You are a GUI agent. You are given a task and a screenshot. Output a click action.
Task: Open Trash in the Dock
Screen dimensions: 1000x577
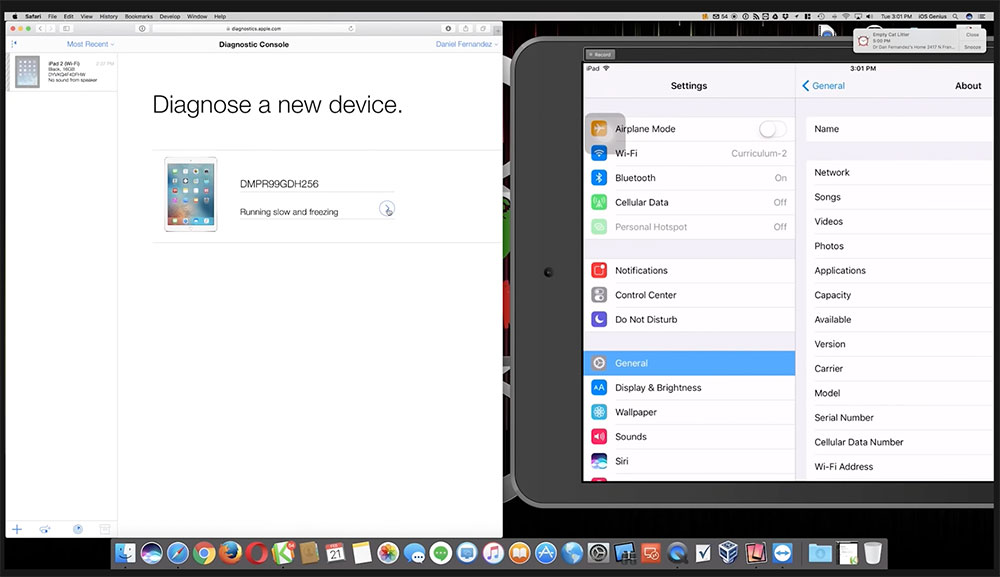(x=873, y=553)
